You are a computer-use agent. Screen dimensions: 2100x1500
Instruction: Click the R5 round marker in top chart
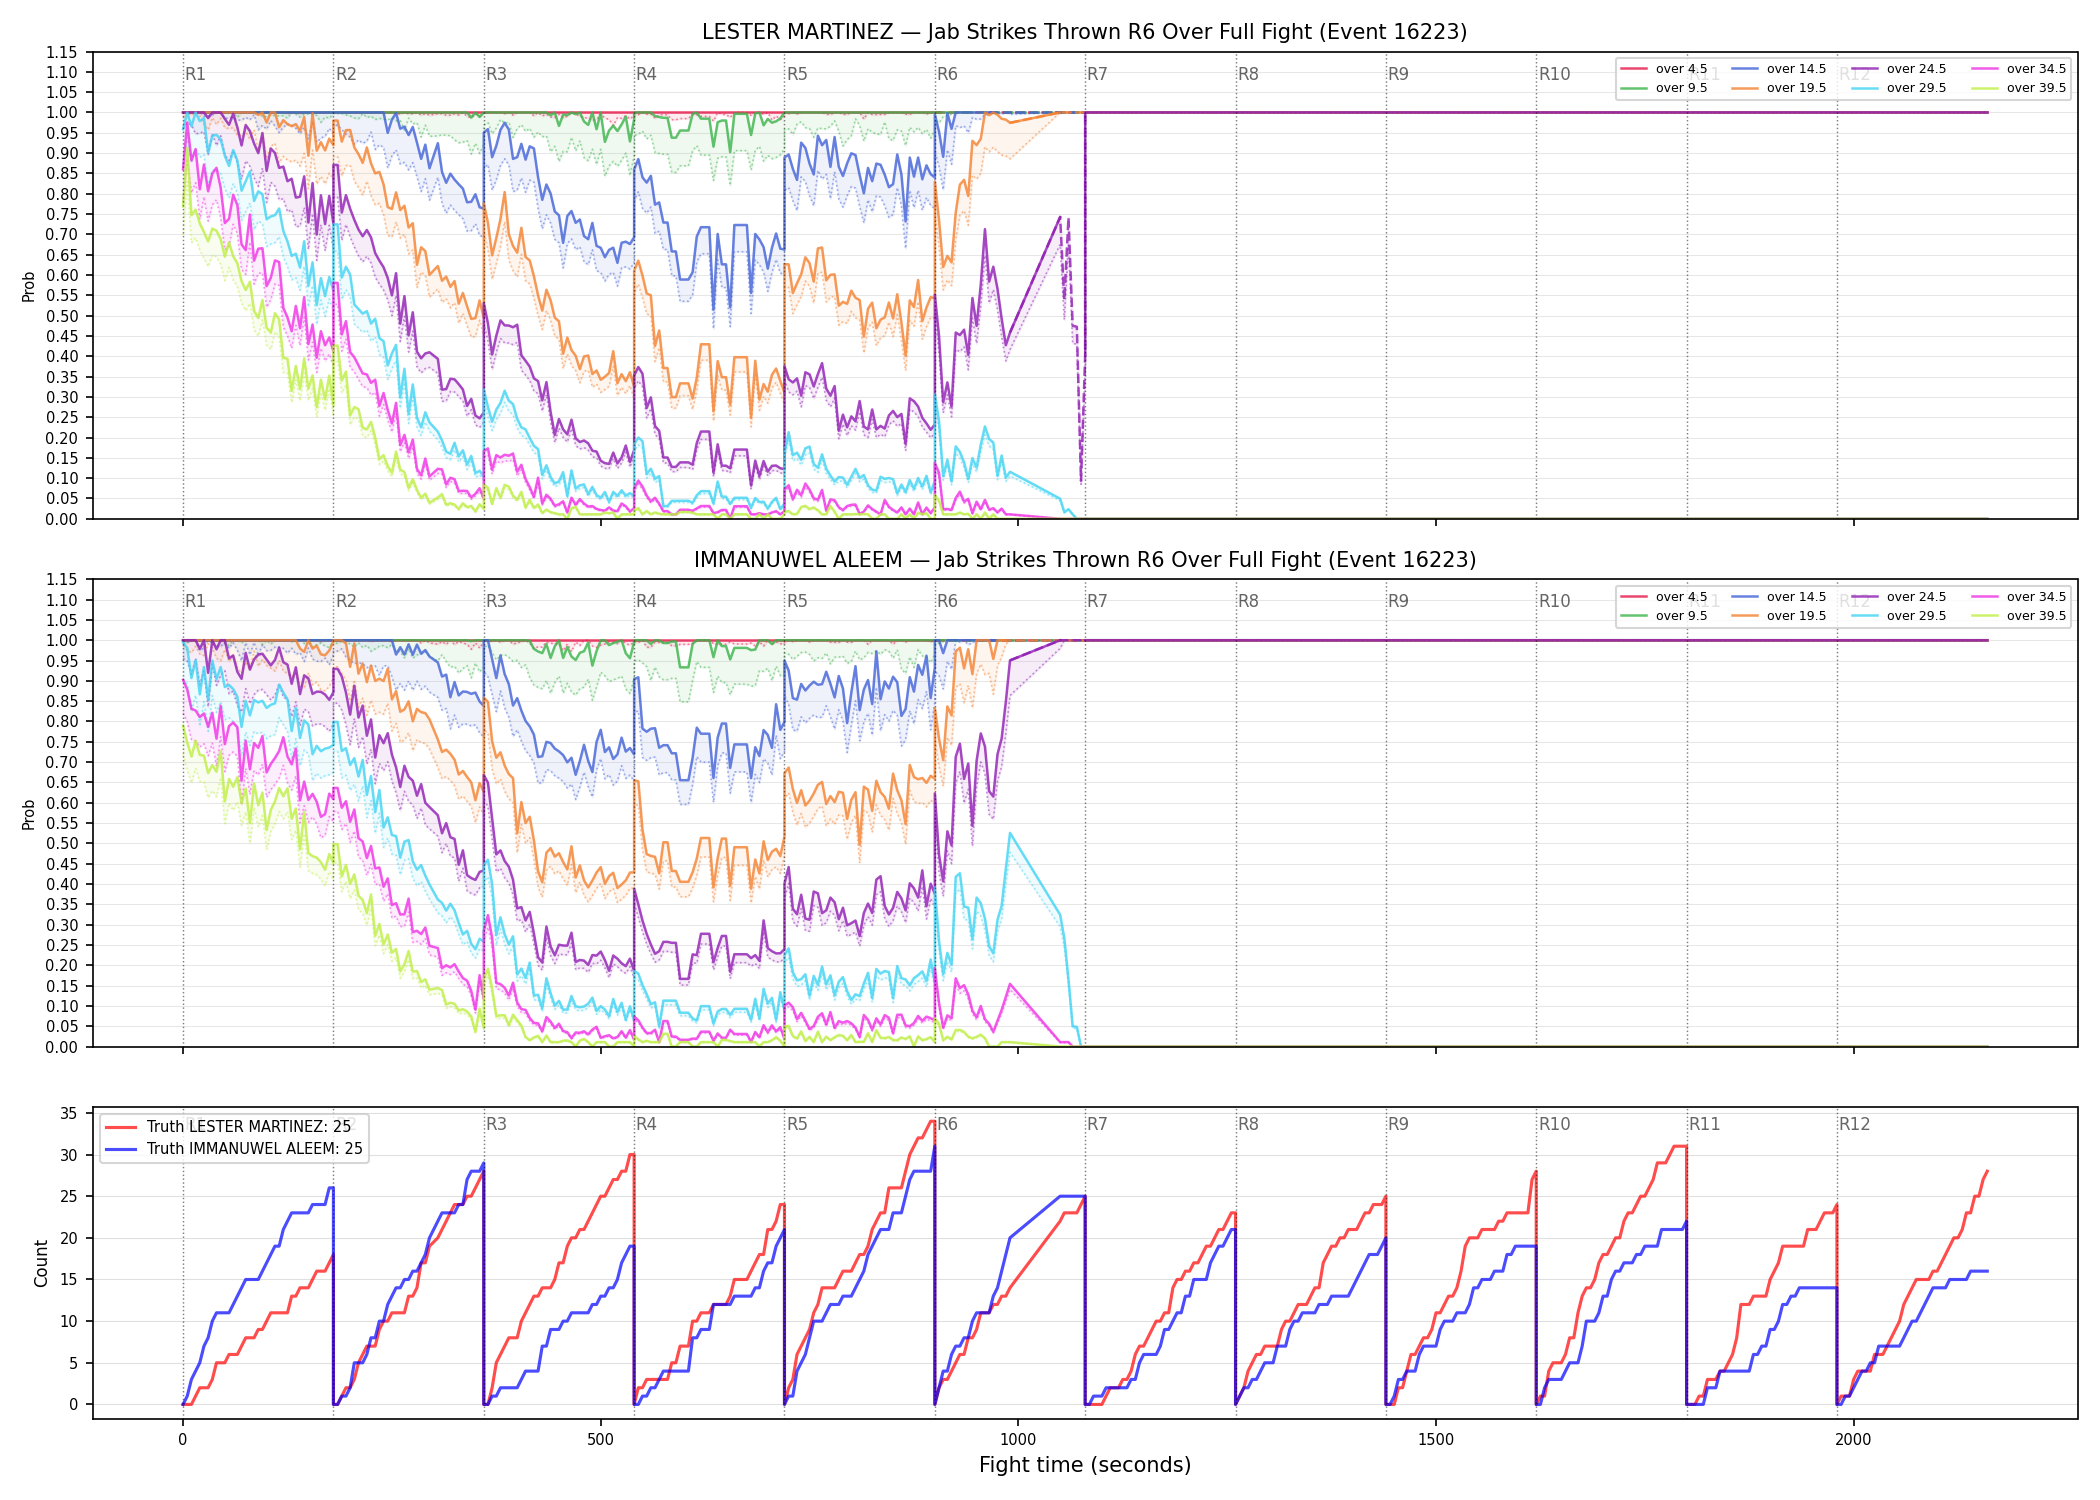click(797, 74)
